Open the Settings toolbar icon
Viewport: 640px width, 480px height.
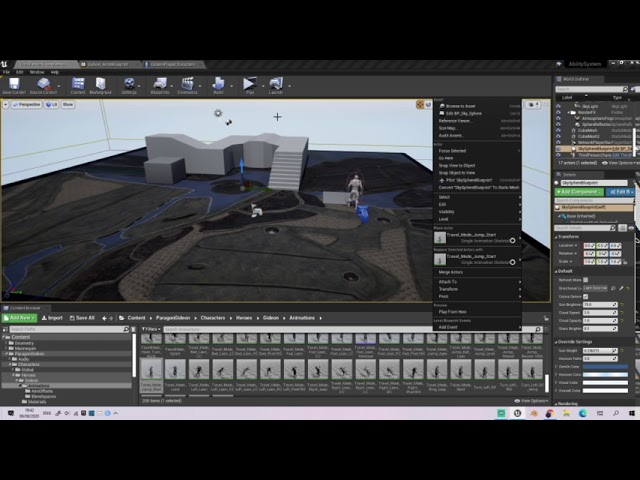[x=129, y=84]
